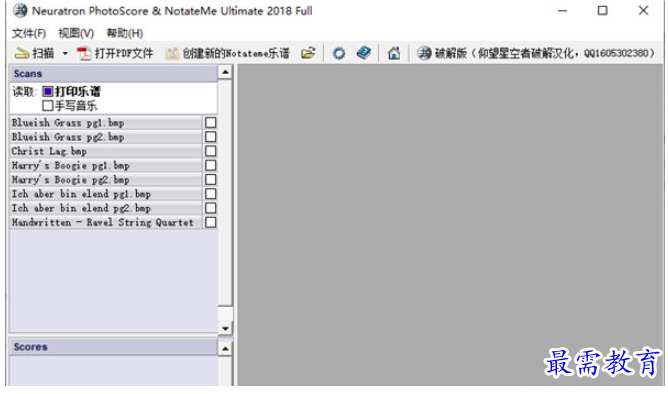Open the 文件(F) menu
The width and height of the screenshot is (668, 394).
coord(29,33)
